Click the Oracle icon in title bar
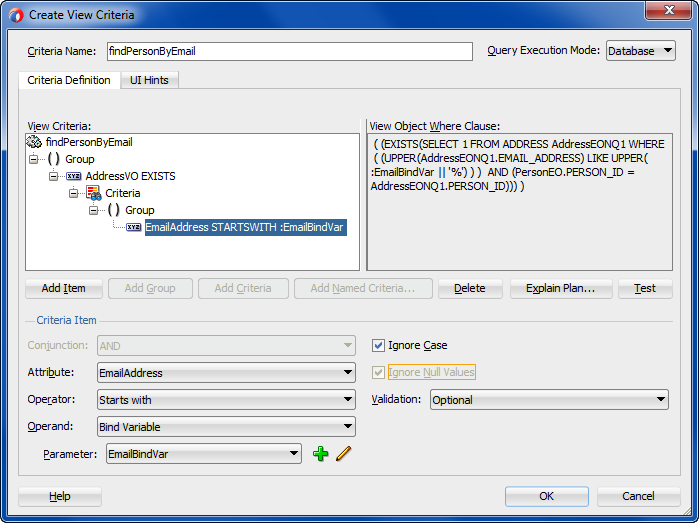Screen dimensions: 699x523 click(x=16, y=15)
